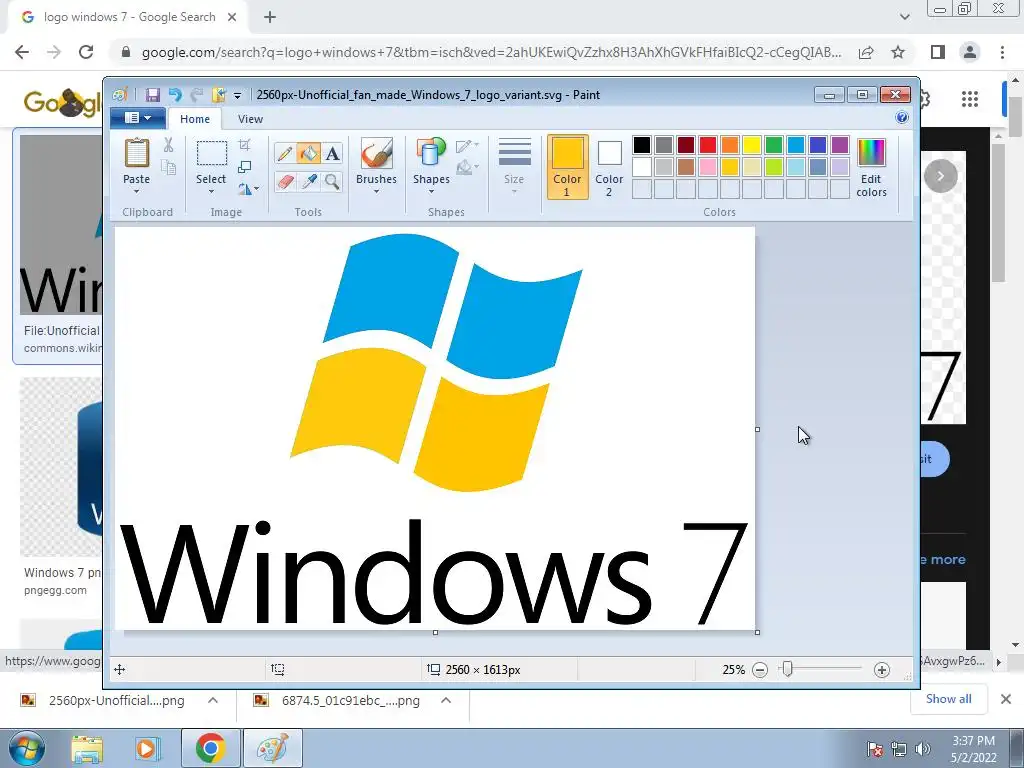Open Windows Explorer from taskbar

87,749
